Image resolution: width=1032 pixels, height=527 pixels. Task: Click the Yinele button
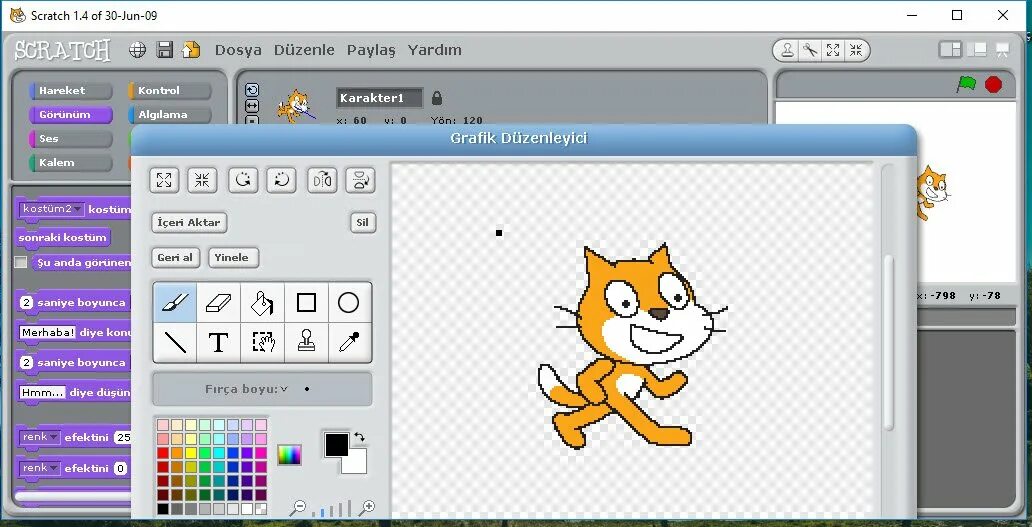[x=233, y=257]
